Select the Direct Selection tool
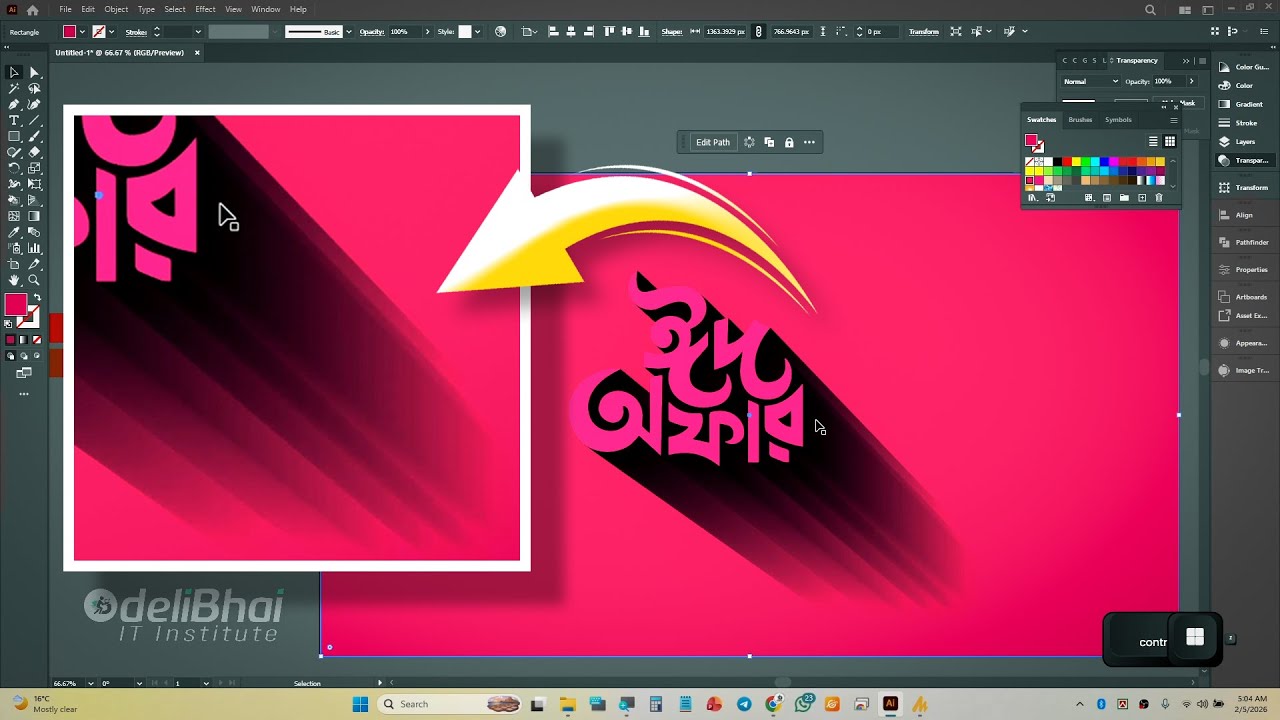Screen dimensions: 1280x720 [34, 72]
